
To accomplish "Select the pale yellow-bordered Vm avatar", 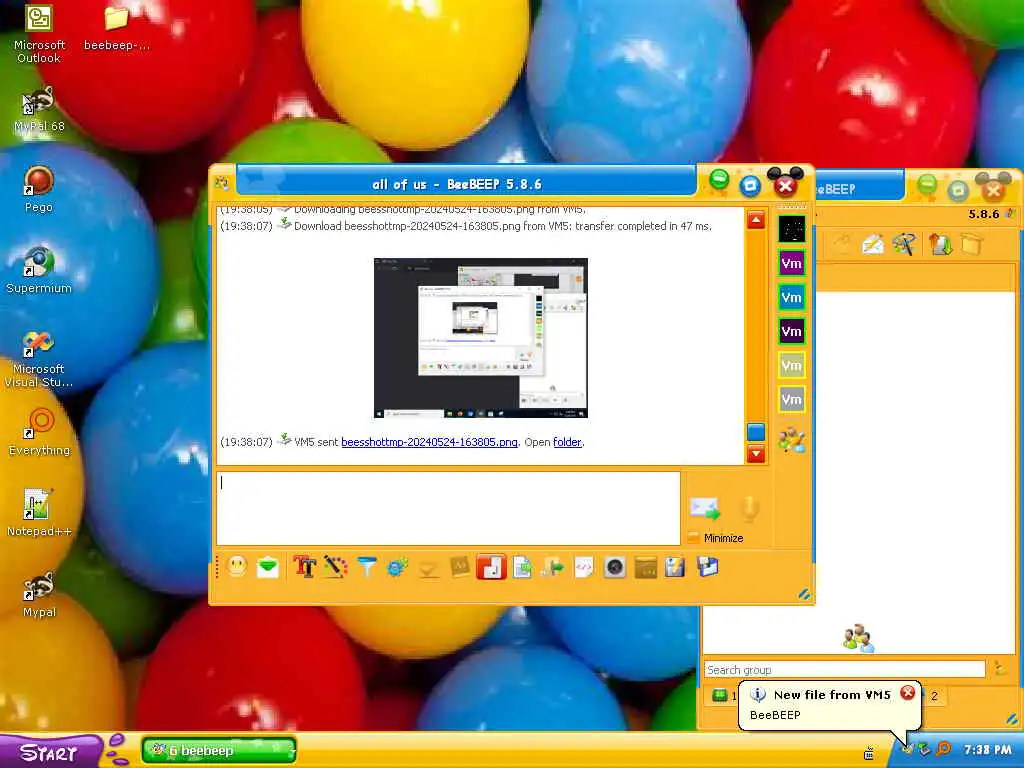I will 792,365.
